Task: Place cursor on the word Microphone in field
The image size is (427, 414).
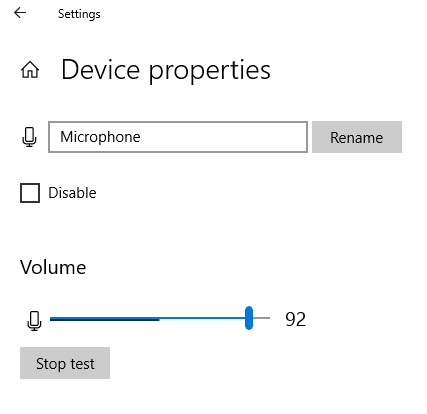Action: [100, 137]
